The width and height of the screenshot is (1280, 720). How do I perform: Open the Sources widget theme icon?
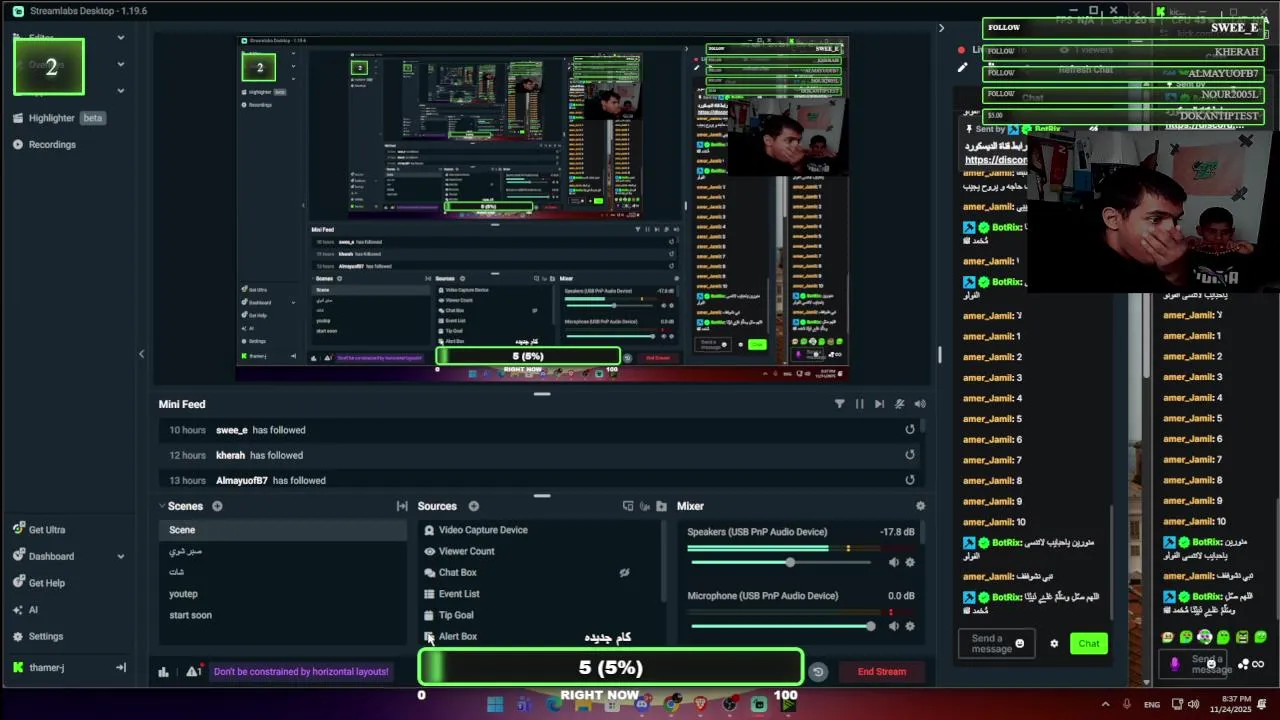pyautogui.click(x=628, y=506)
